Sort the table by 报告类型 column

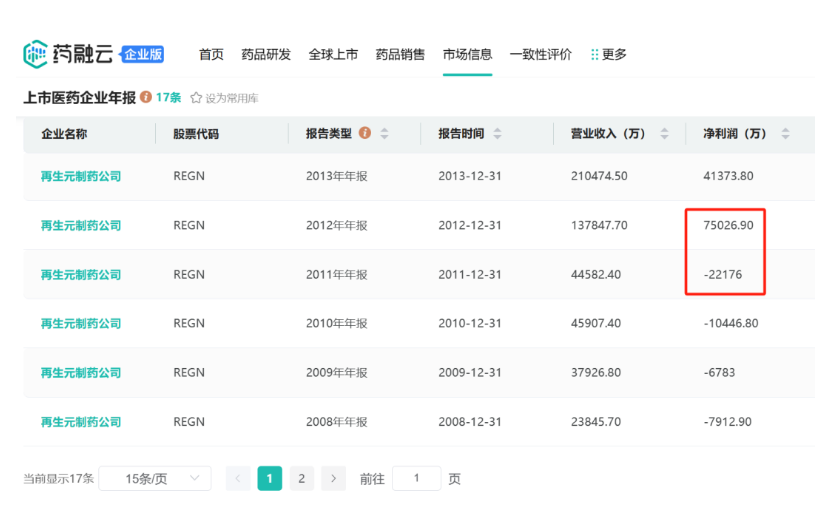[x=384, y=133]
